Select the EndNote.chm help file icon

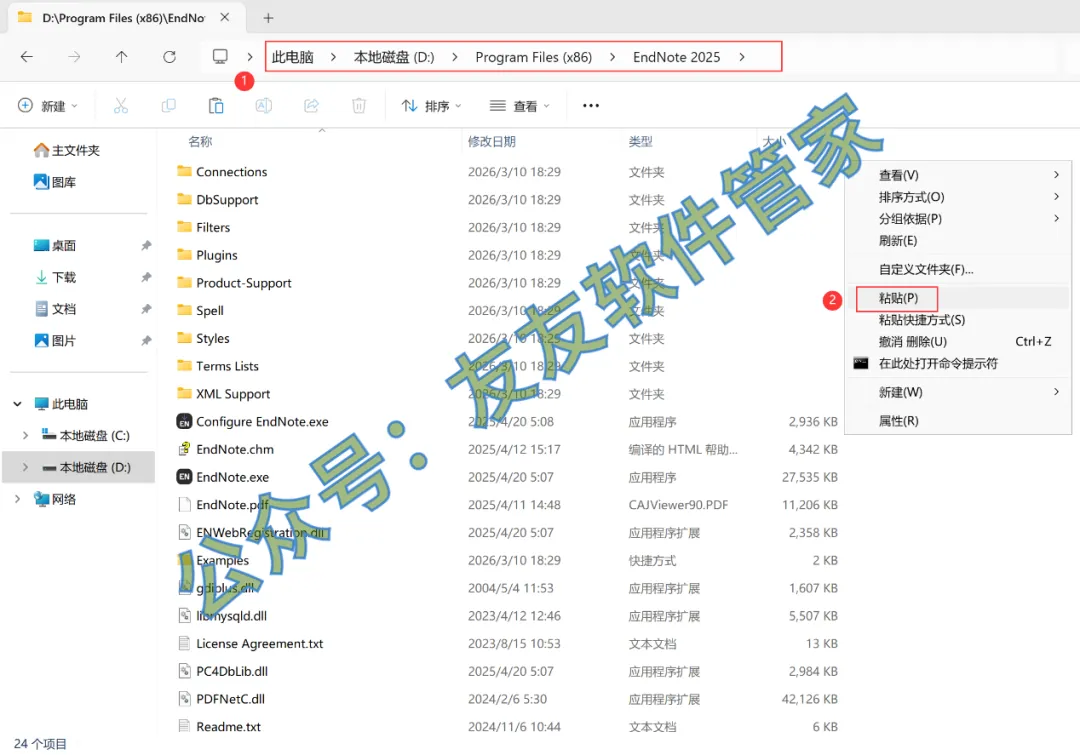[x=184, y=449]
